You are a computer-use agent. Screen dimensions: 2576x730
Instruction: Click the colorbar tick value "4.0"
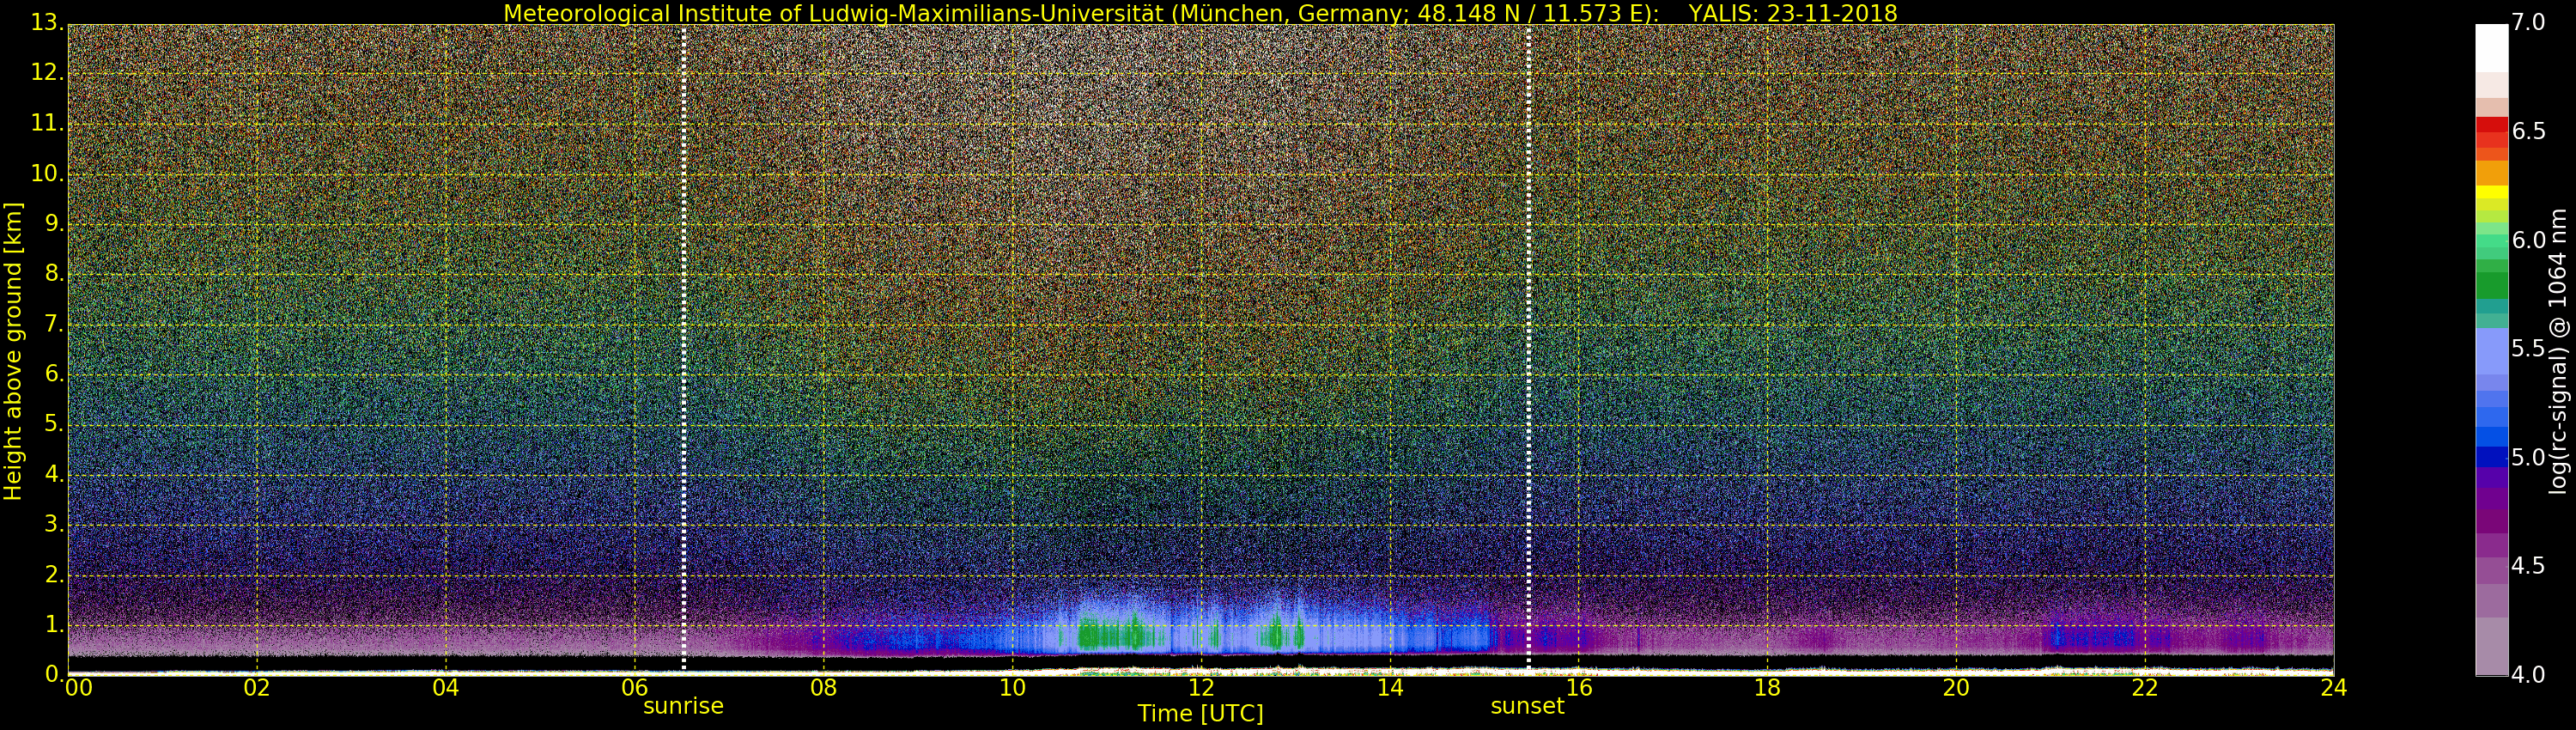(x=2528, y=675)
